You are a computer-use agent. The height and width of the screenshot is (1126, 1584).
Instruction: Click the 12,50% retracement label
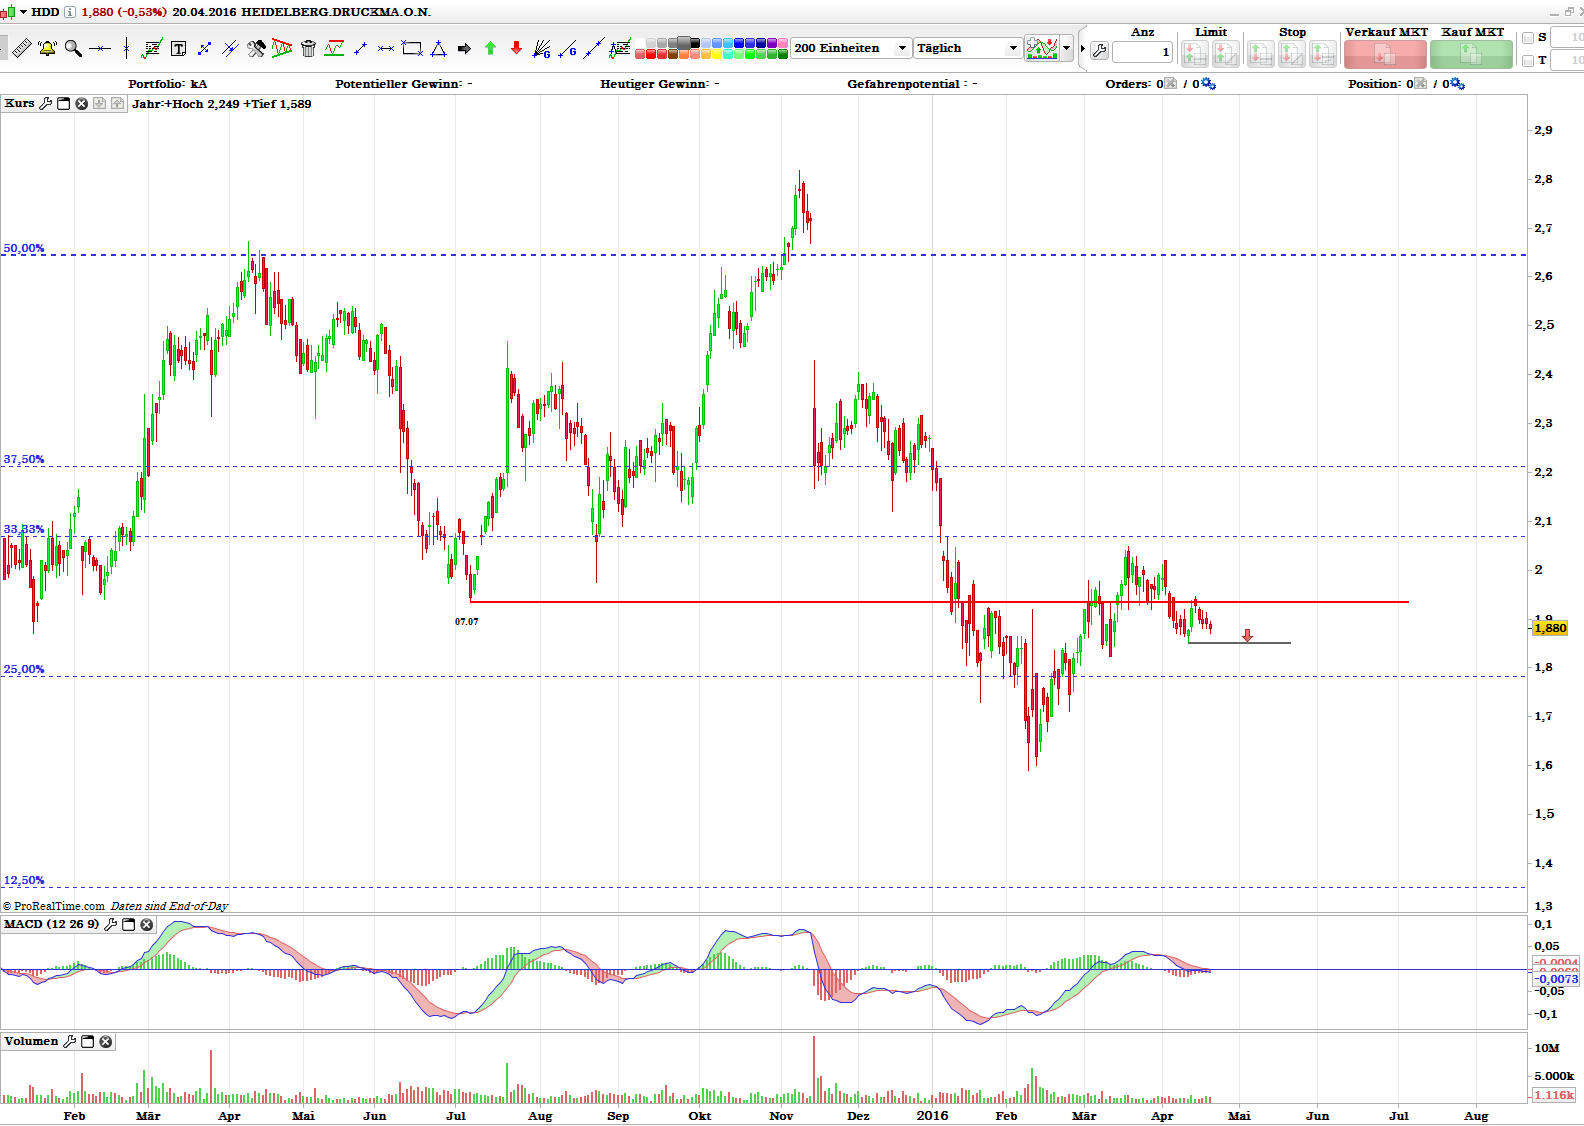tap(24, 880)
